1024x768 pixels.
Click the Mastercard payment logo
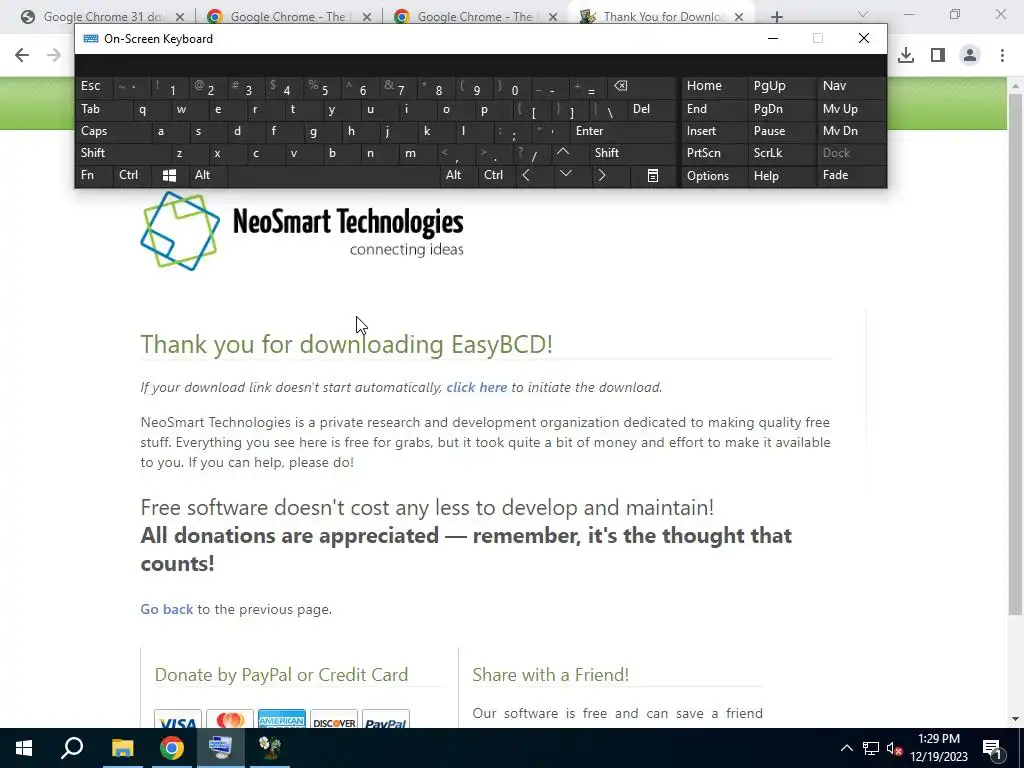(230, 720)
